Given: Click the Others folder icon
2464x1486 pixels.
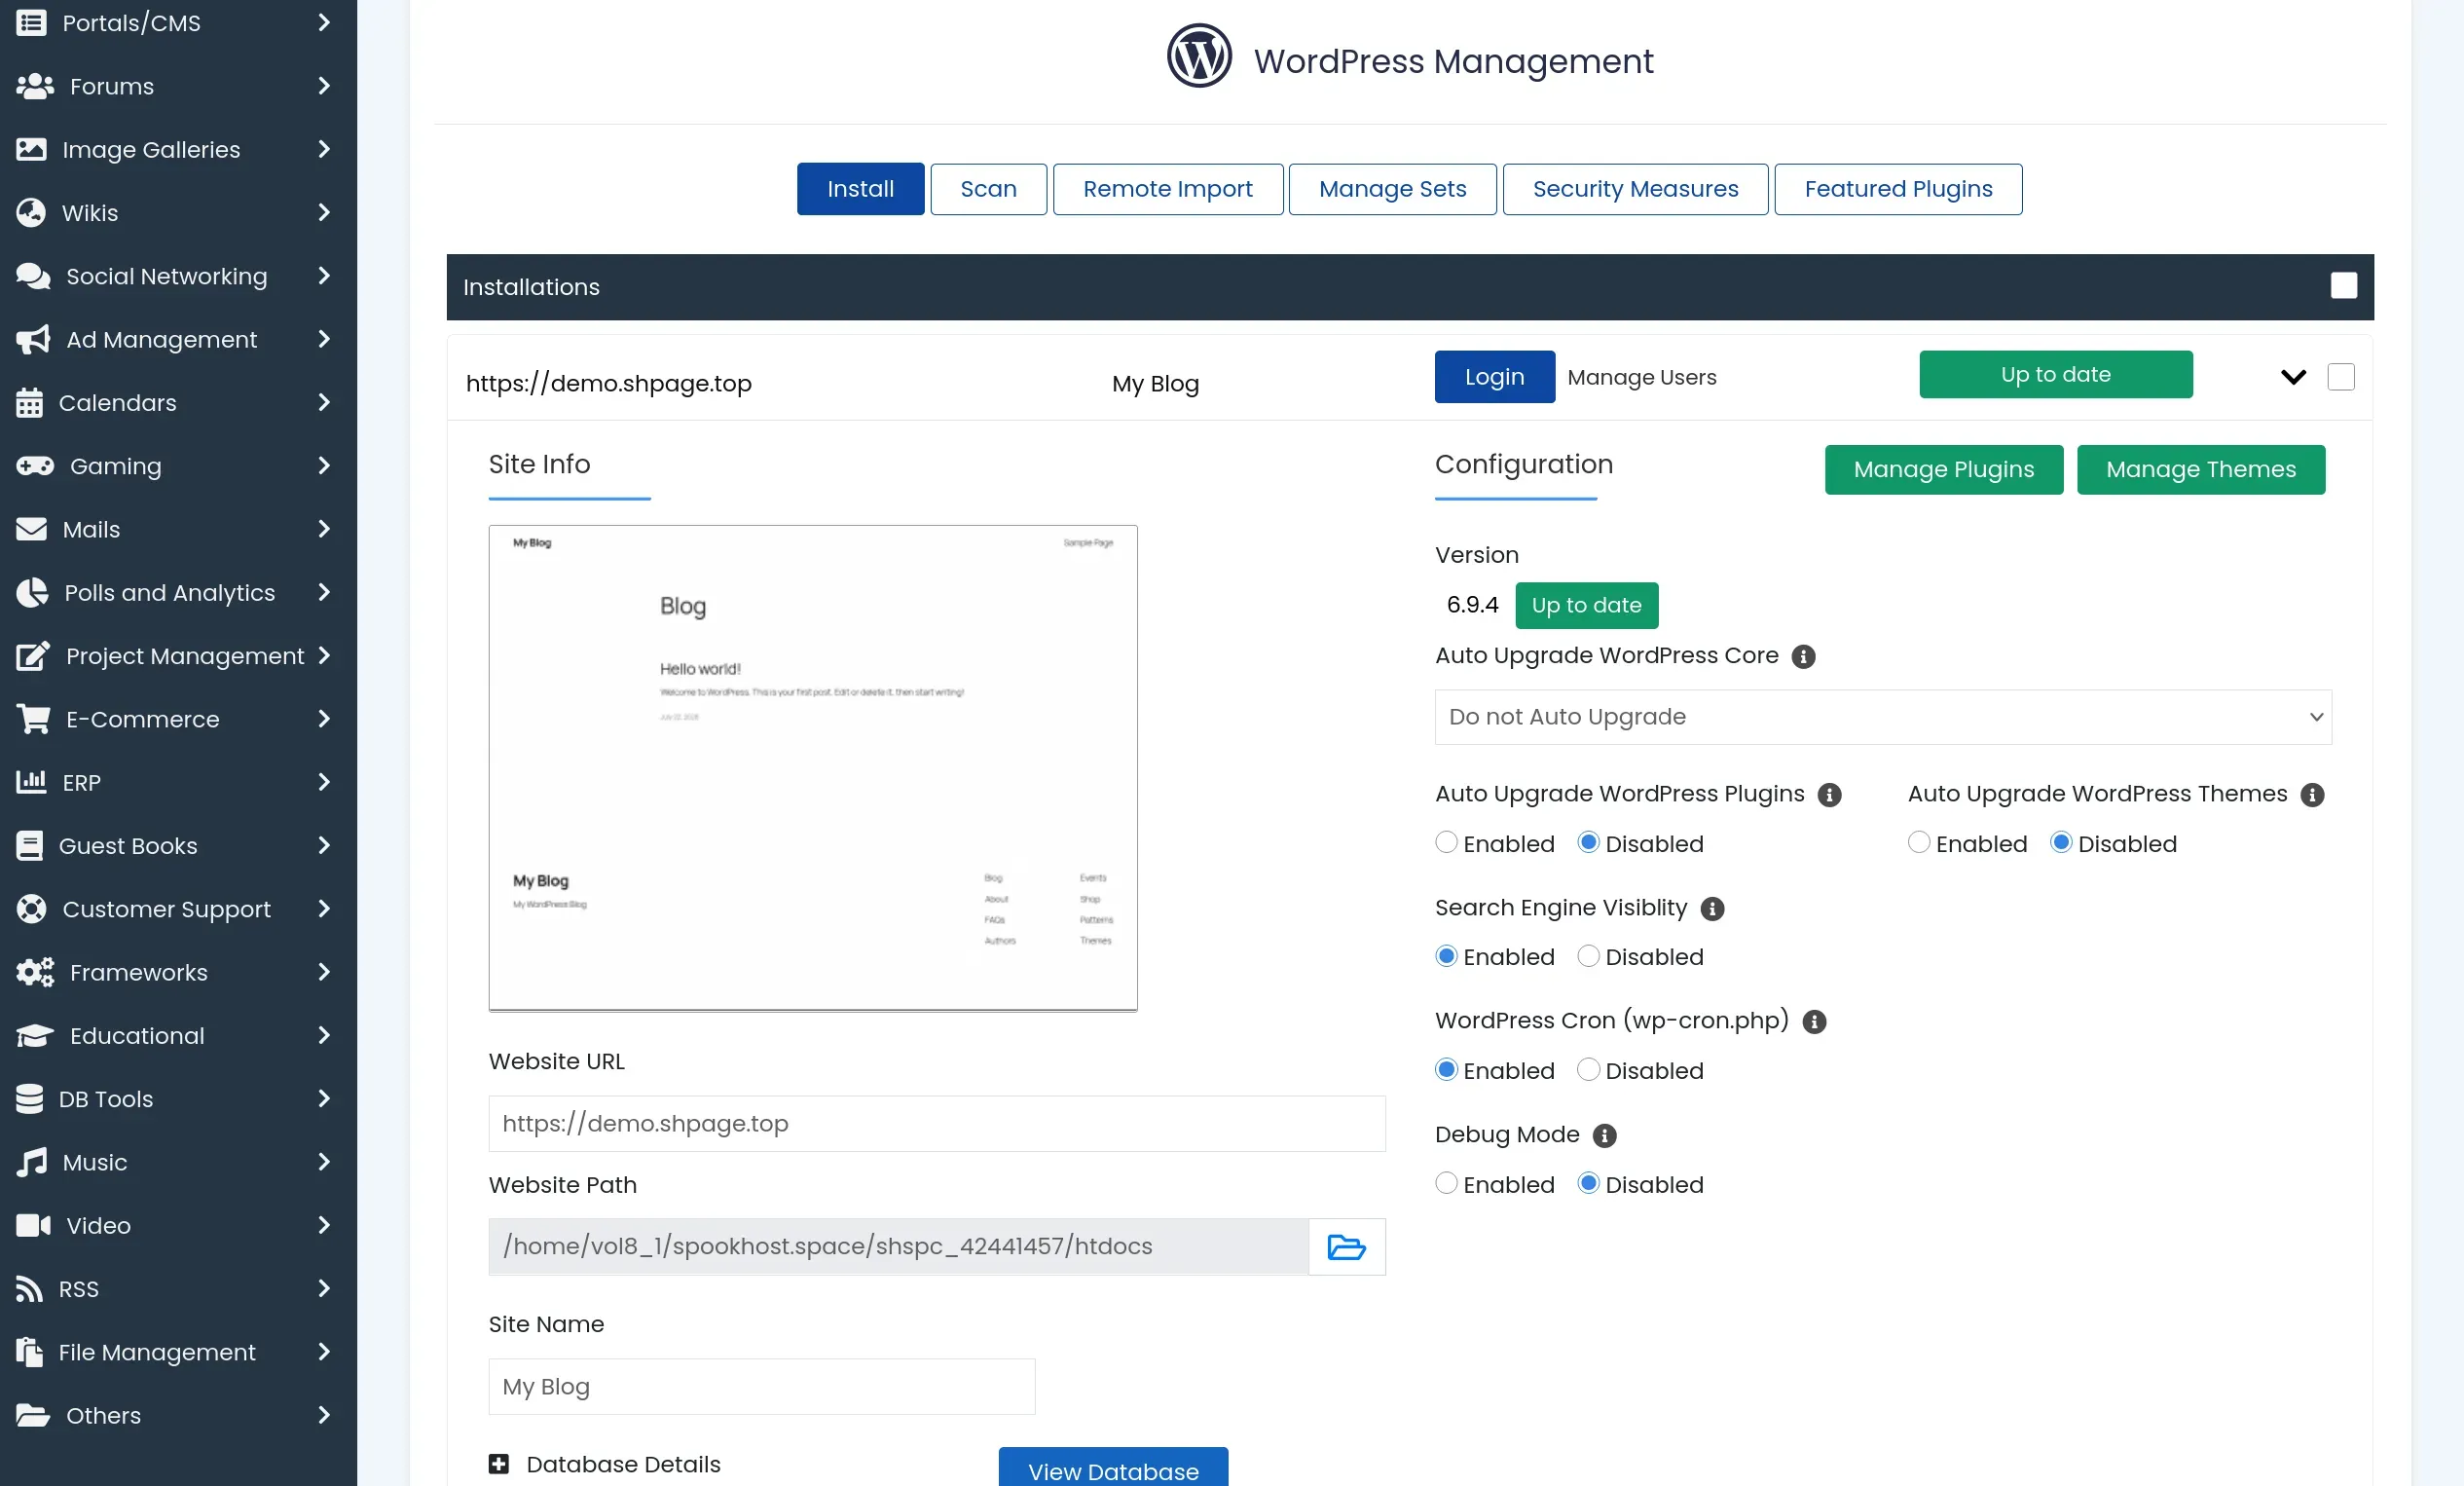Looking at the screenshot, I should (x=33, y=1415).
